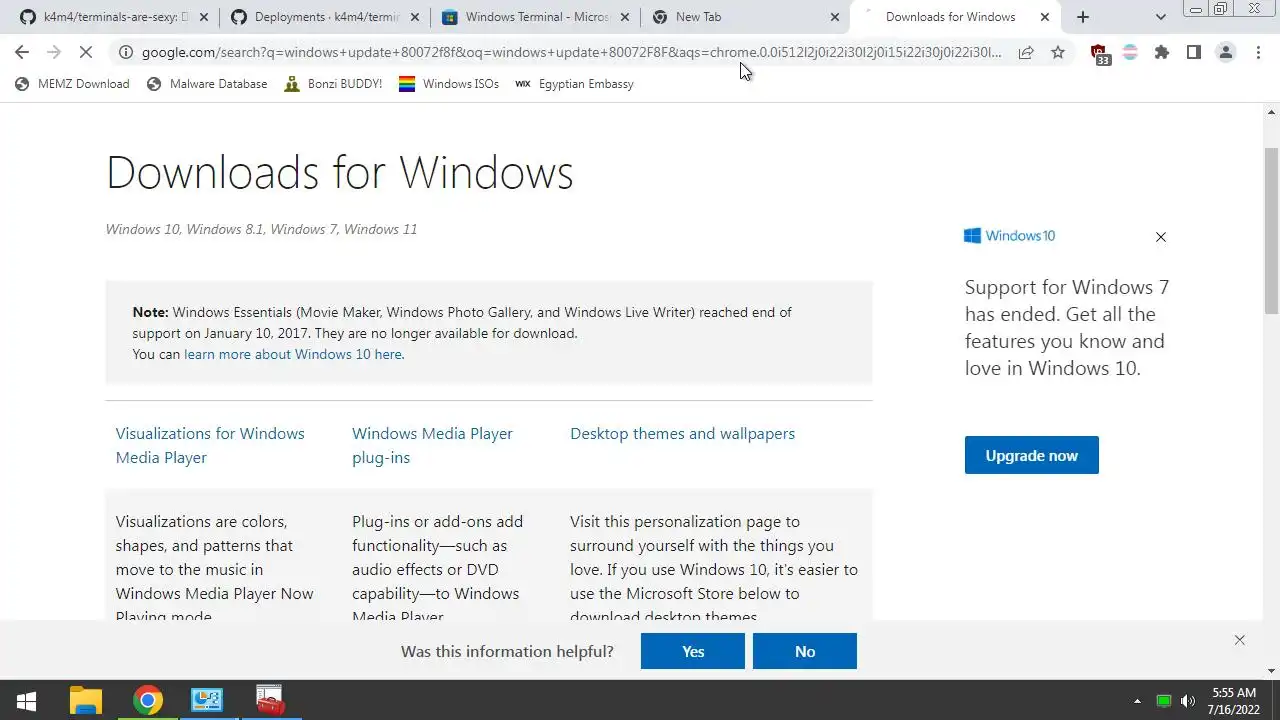Open the clock showing 5:55 AM
The height and width of the screenshot is (720, 1280).
coord(1234,700)
